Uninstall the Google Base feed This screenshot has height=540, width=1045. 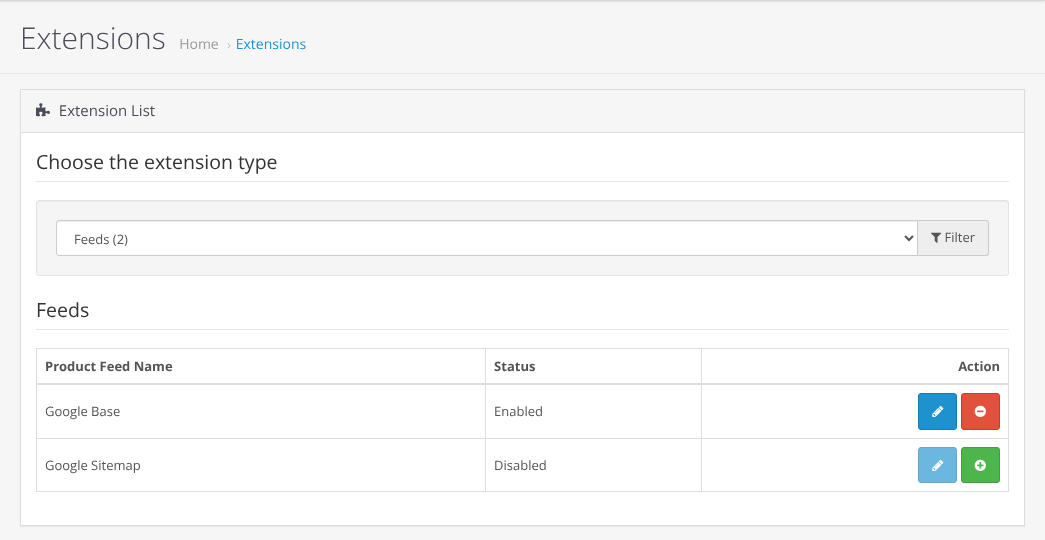[980, 411]
